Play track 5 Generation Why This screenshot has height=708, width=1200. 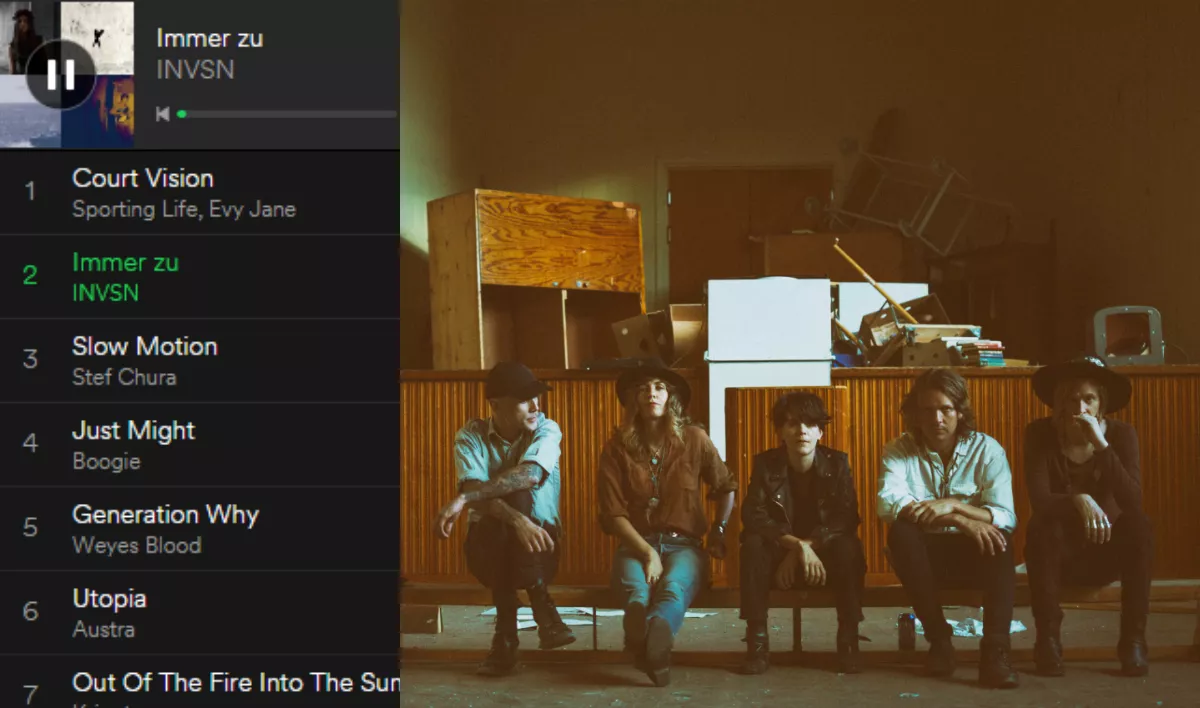(x=200, y=529)
